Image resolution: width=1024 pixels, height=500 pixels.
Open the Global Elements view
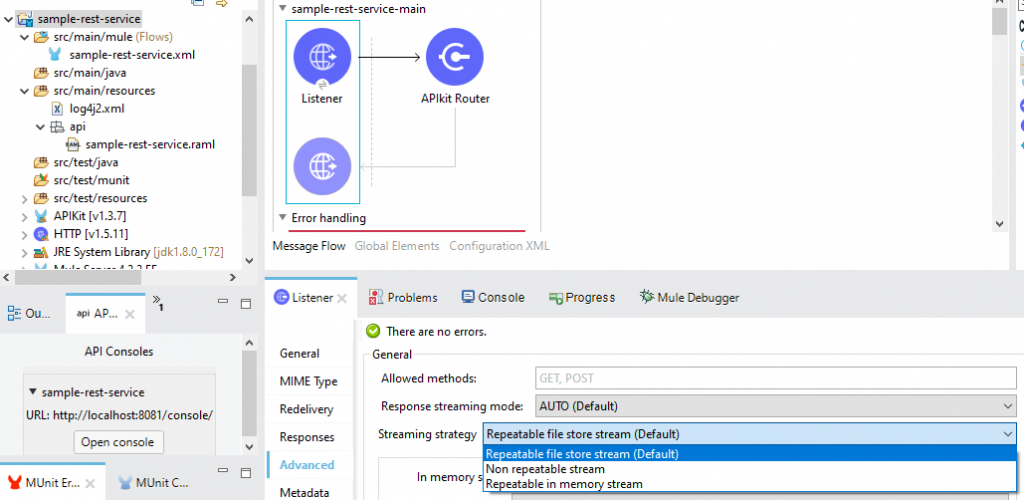[x=396, y=246]
